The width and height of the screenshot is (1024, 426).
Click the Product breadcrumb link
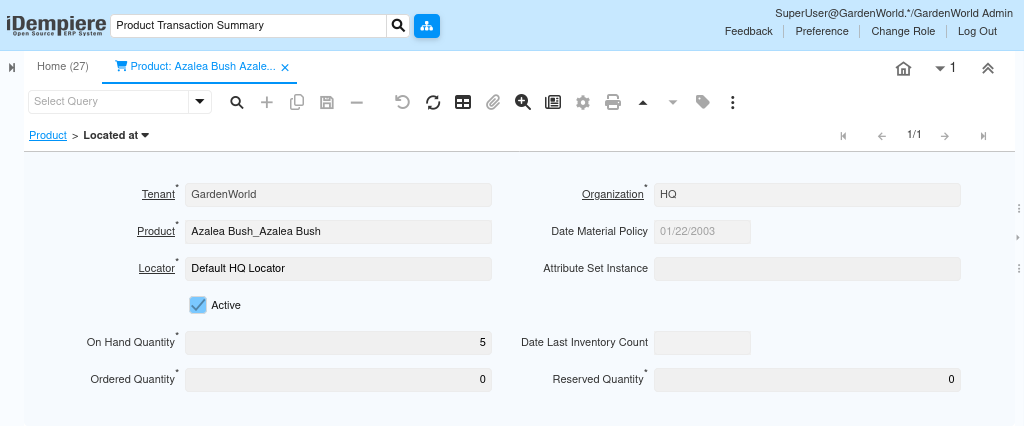click(48, 135)
